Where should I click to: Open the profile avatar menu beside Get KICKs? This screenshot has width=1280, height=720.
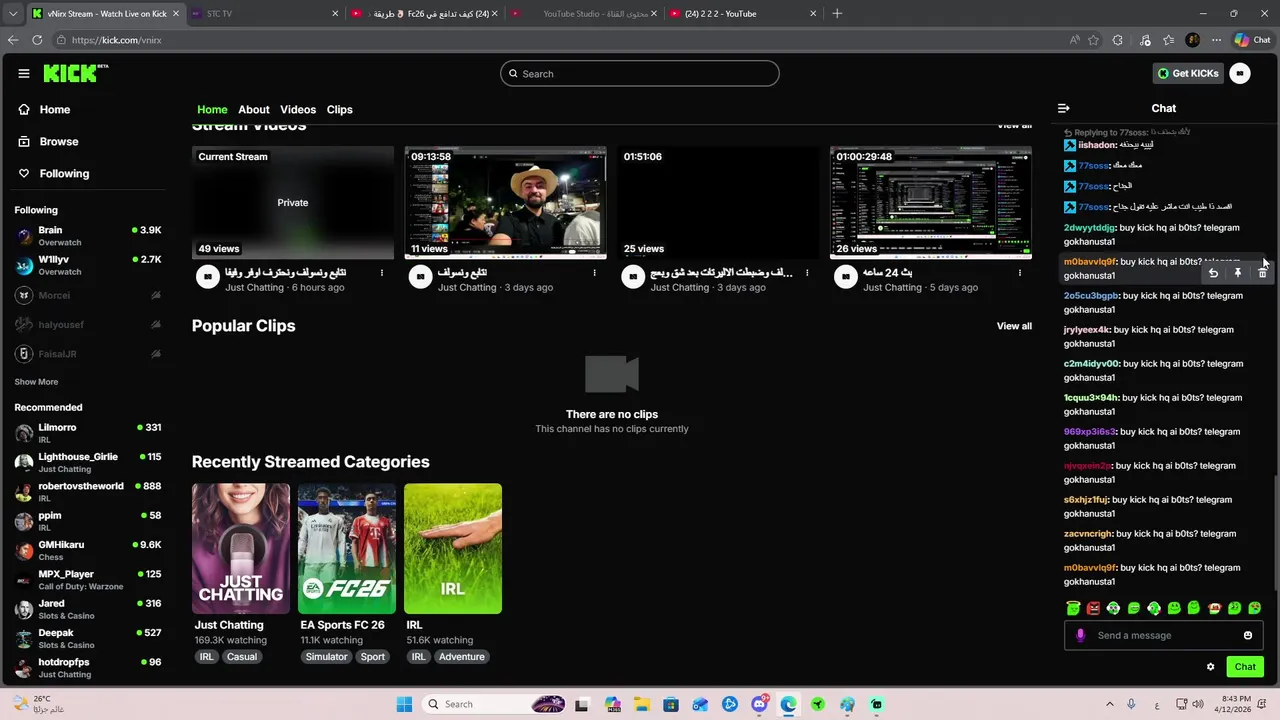pos(1240,73)
